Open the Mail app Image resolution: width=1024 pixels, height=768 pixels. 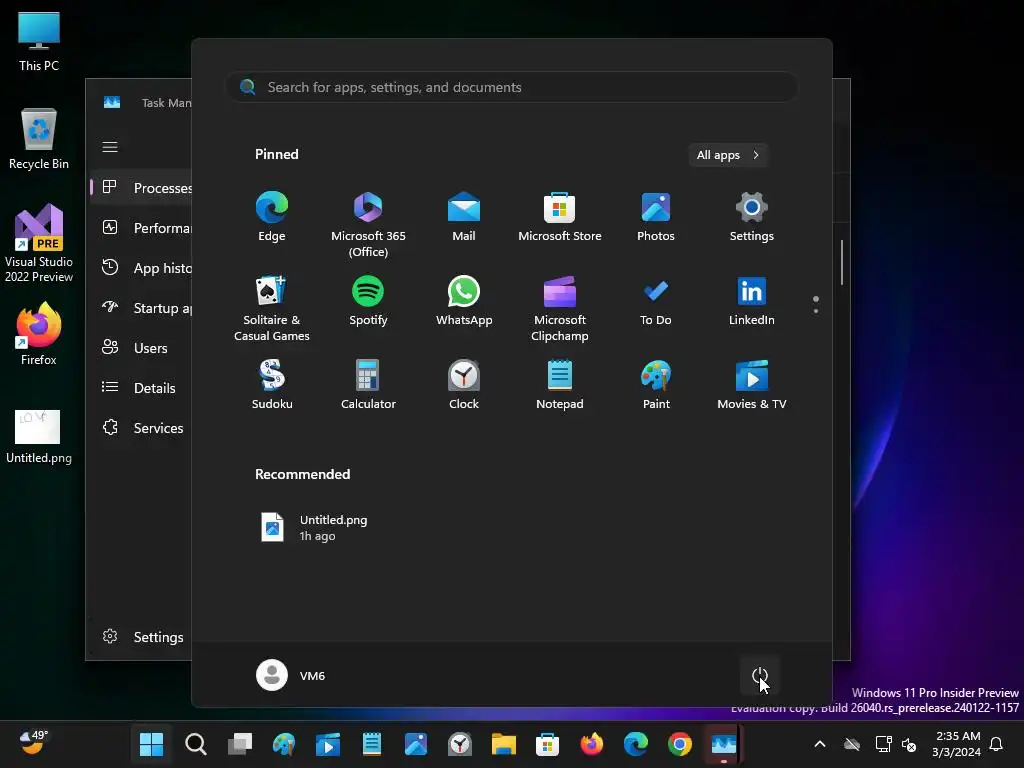464,217
